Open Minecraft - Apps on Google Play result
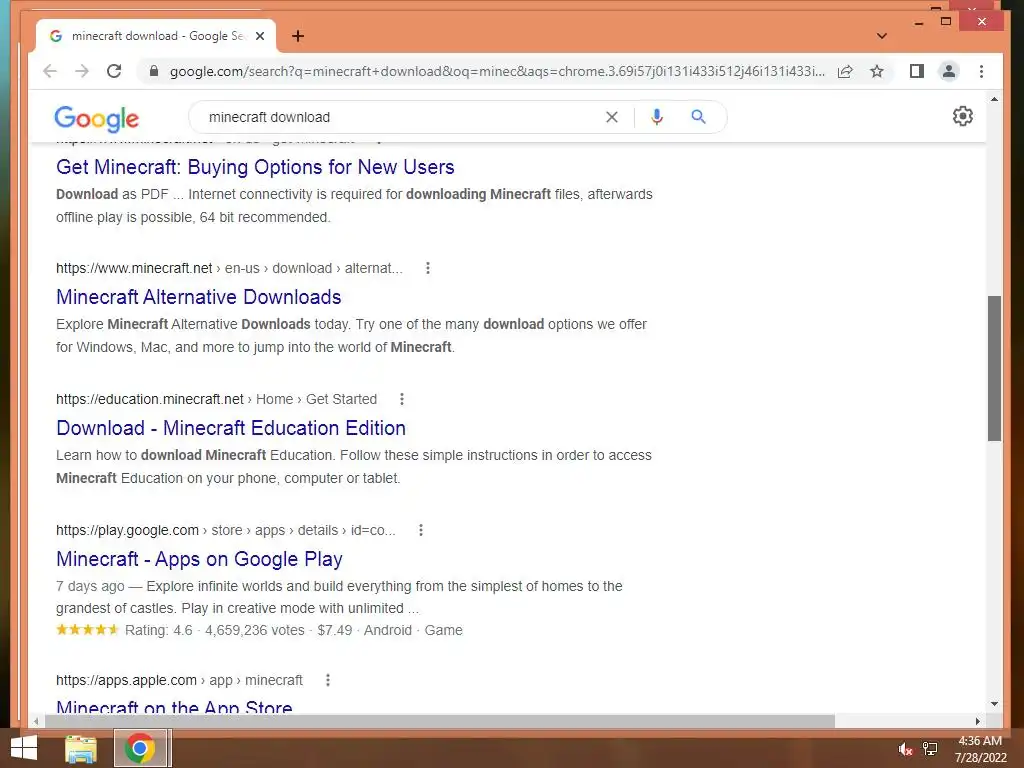1024x768 pixels. [x=199, y=559]
